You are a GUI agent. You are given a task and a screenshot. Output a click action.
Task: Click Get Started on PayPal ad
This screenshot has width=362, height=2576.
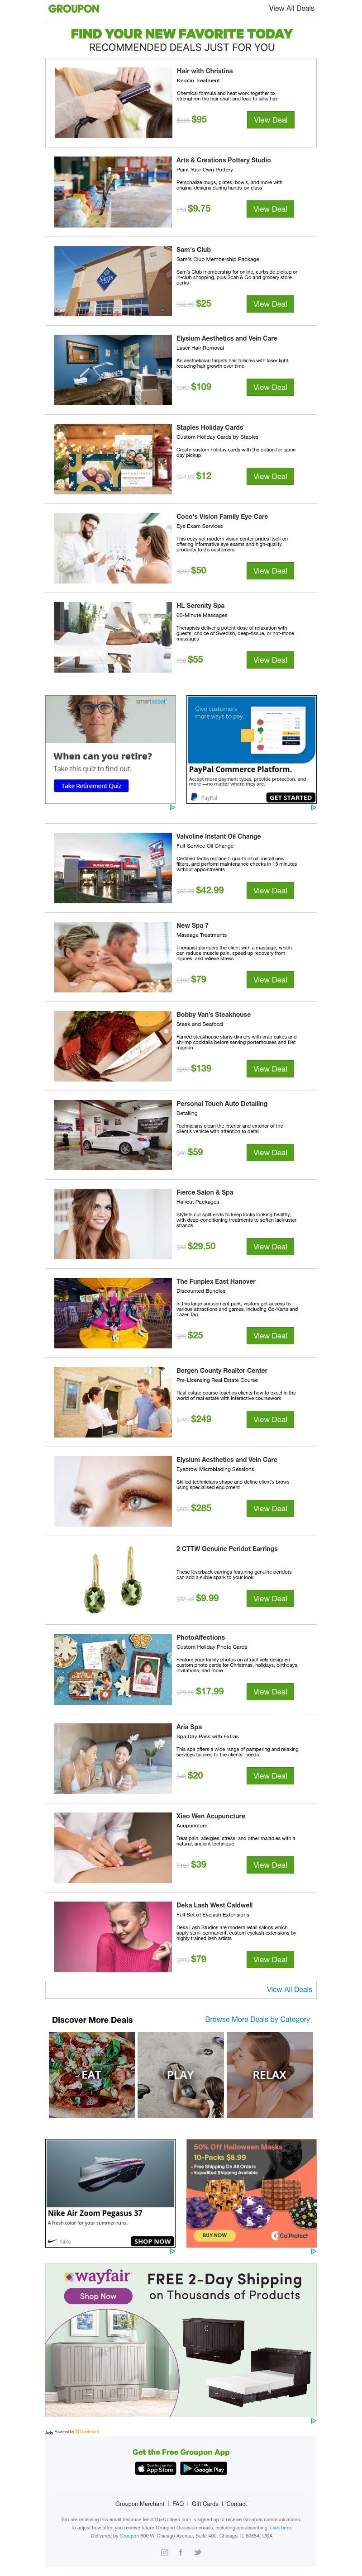[290, 797]
